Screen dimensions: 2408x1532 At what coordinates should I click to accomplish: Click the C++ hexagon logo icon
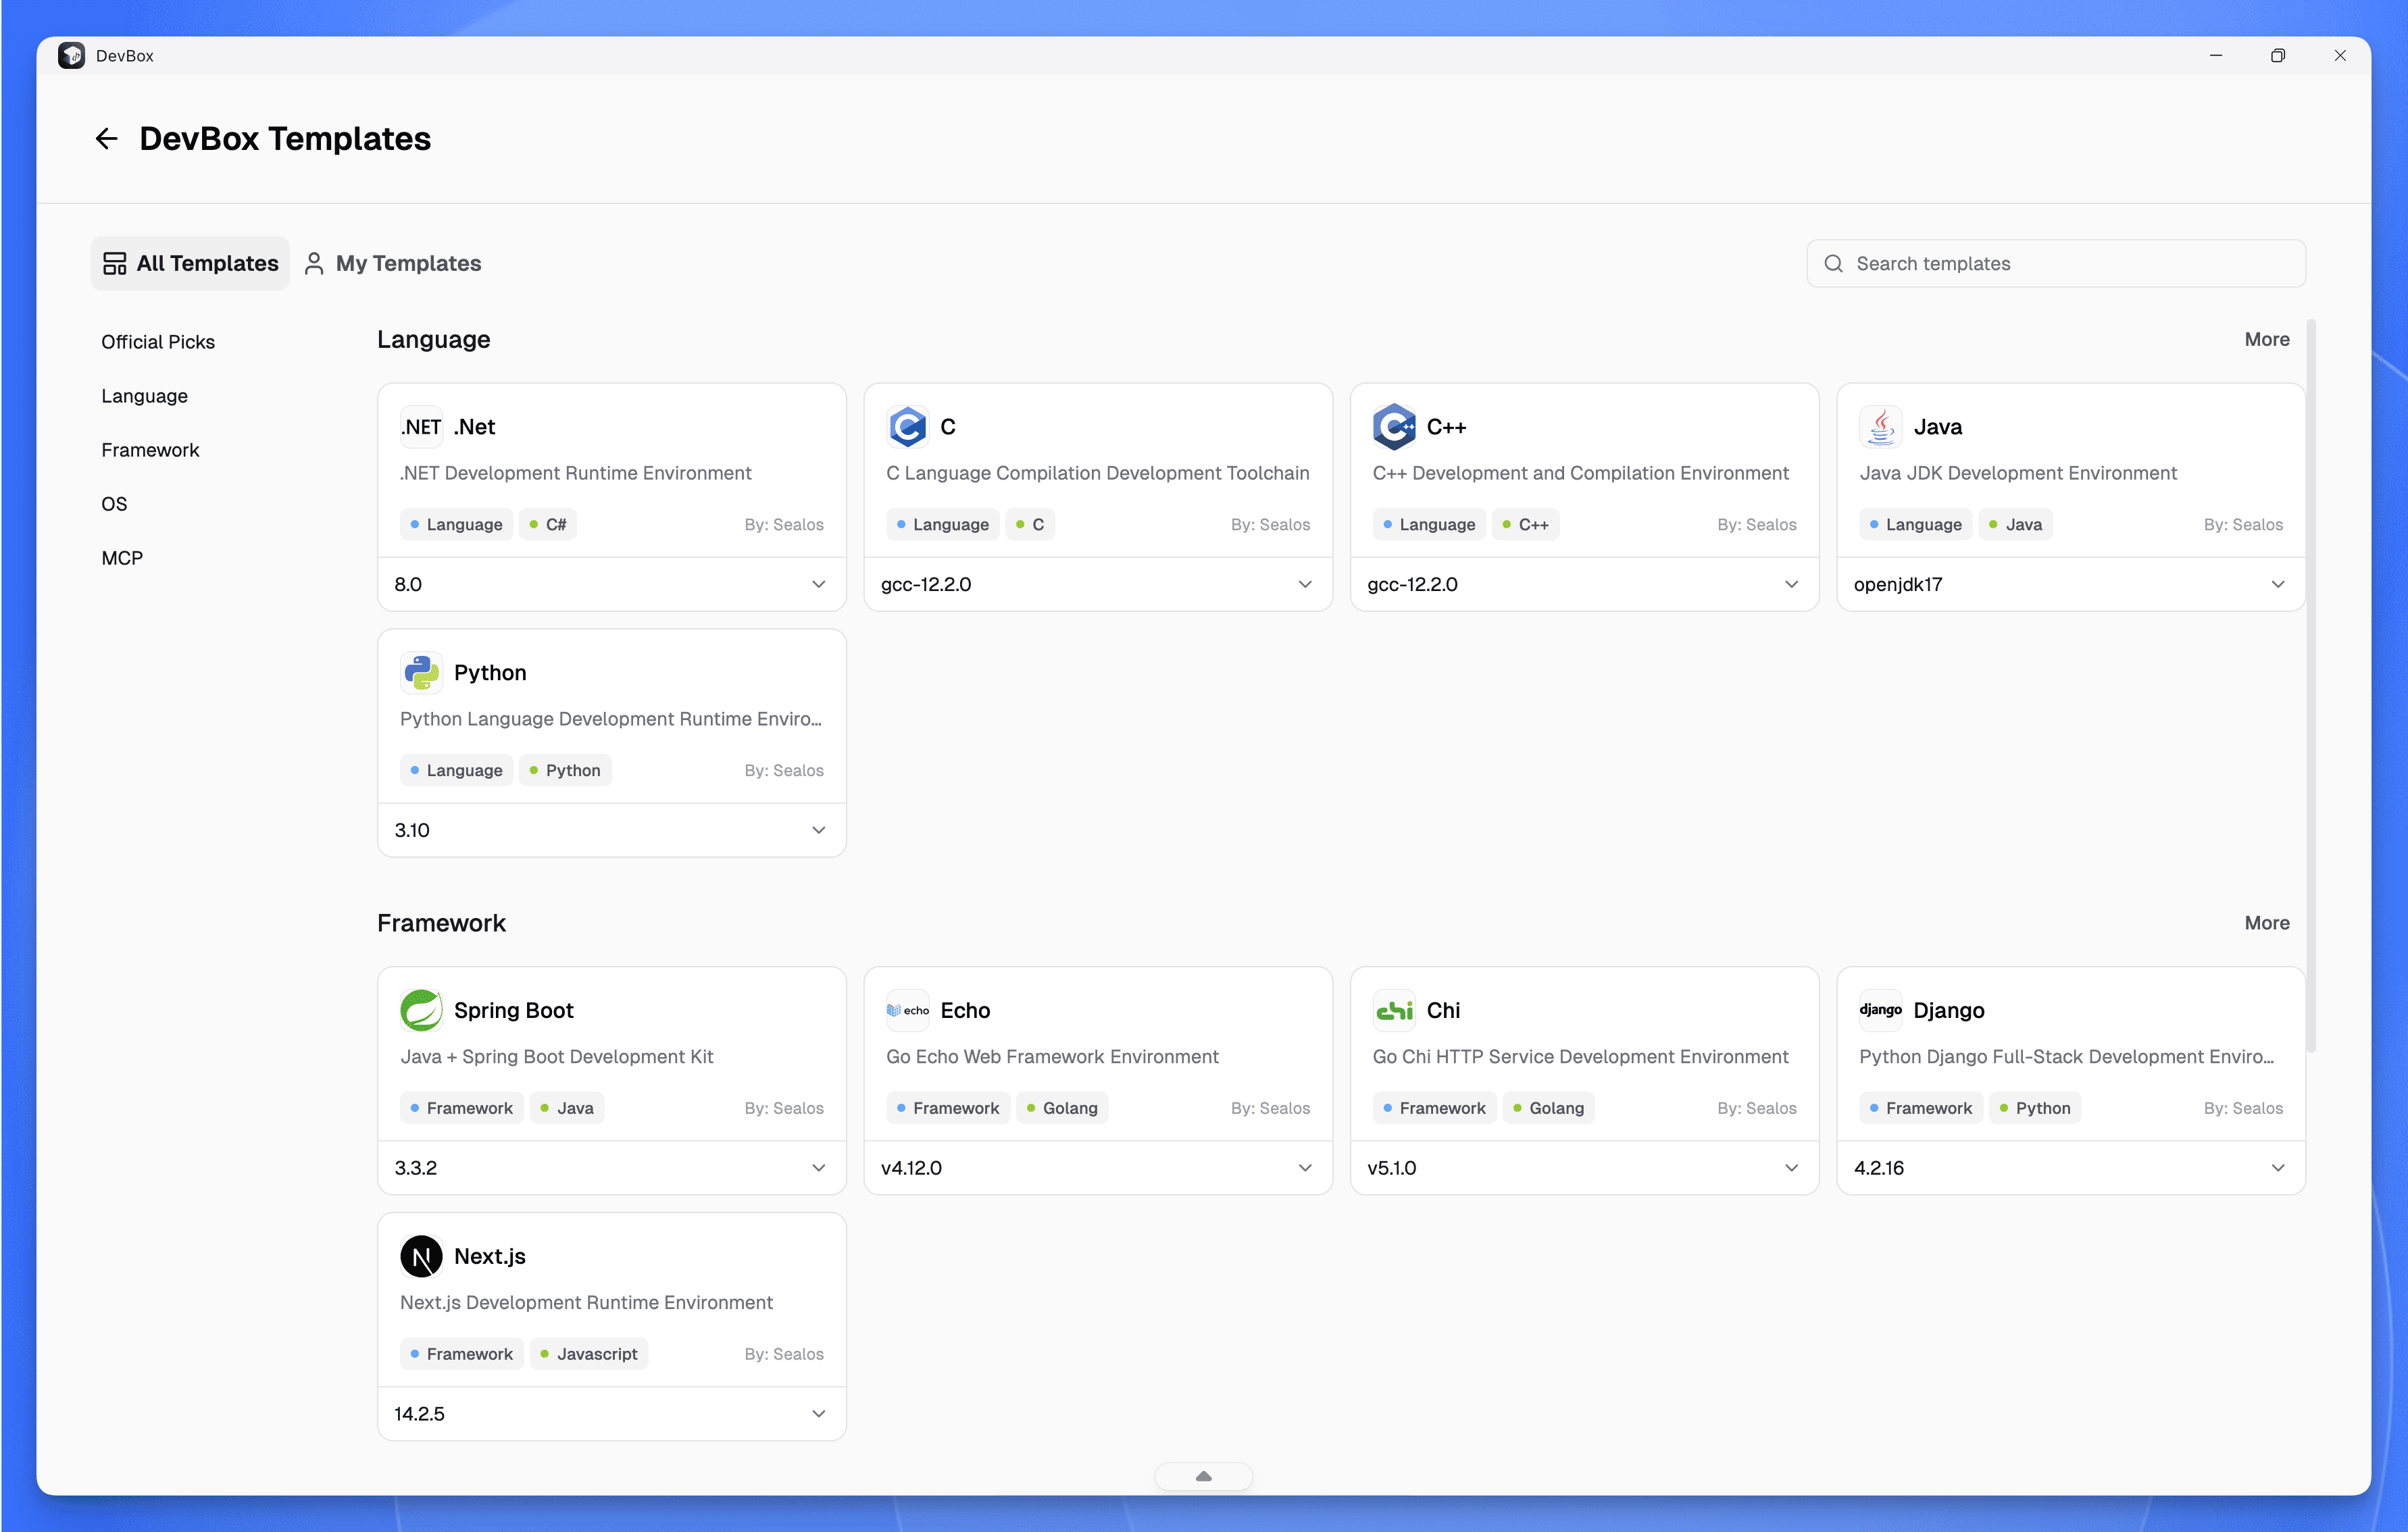tap(1394, 427)
